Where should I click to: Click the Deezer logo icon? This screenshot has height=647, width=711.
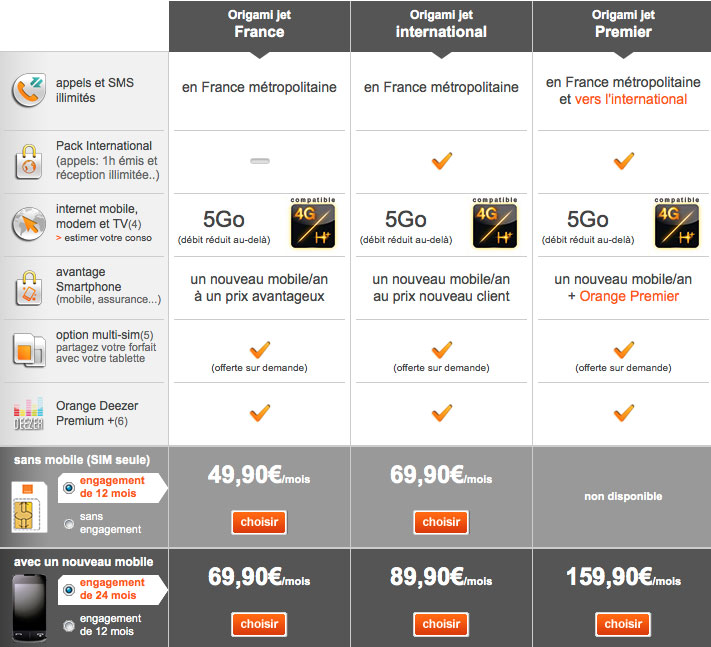27,414
